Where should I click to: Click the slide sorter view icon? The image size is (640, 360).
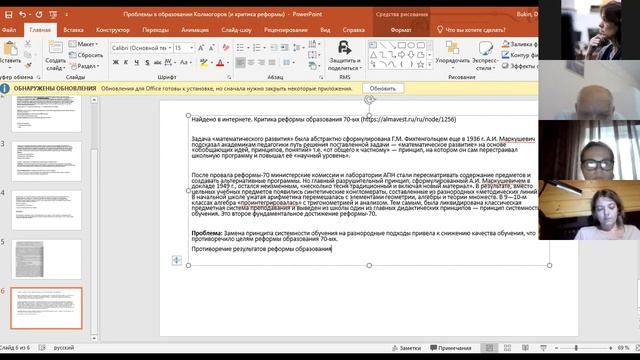point(507,348)
